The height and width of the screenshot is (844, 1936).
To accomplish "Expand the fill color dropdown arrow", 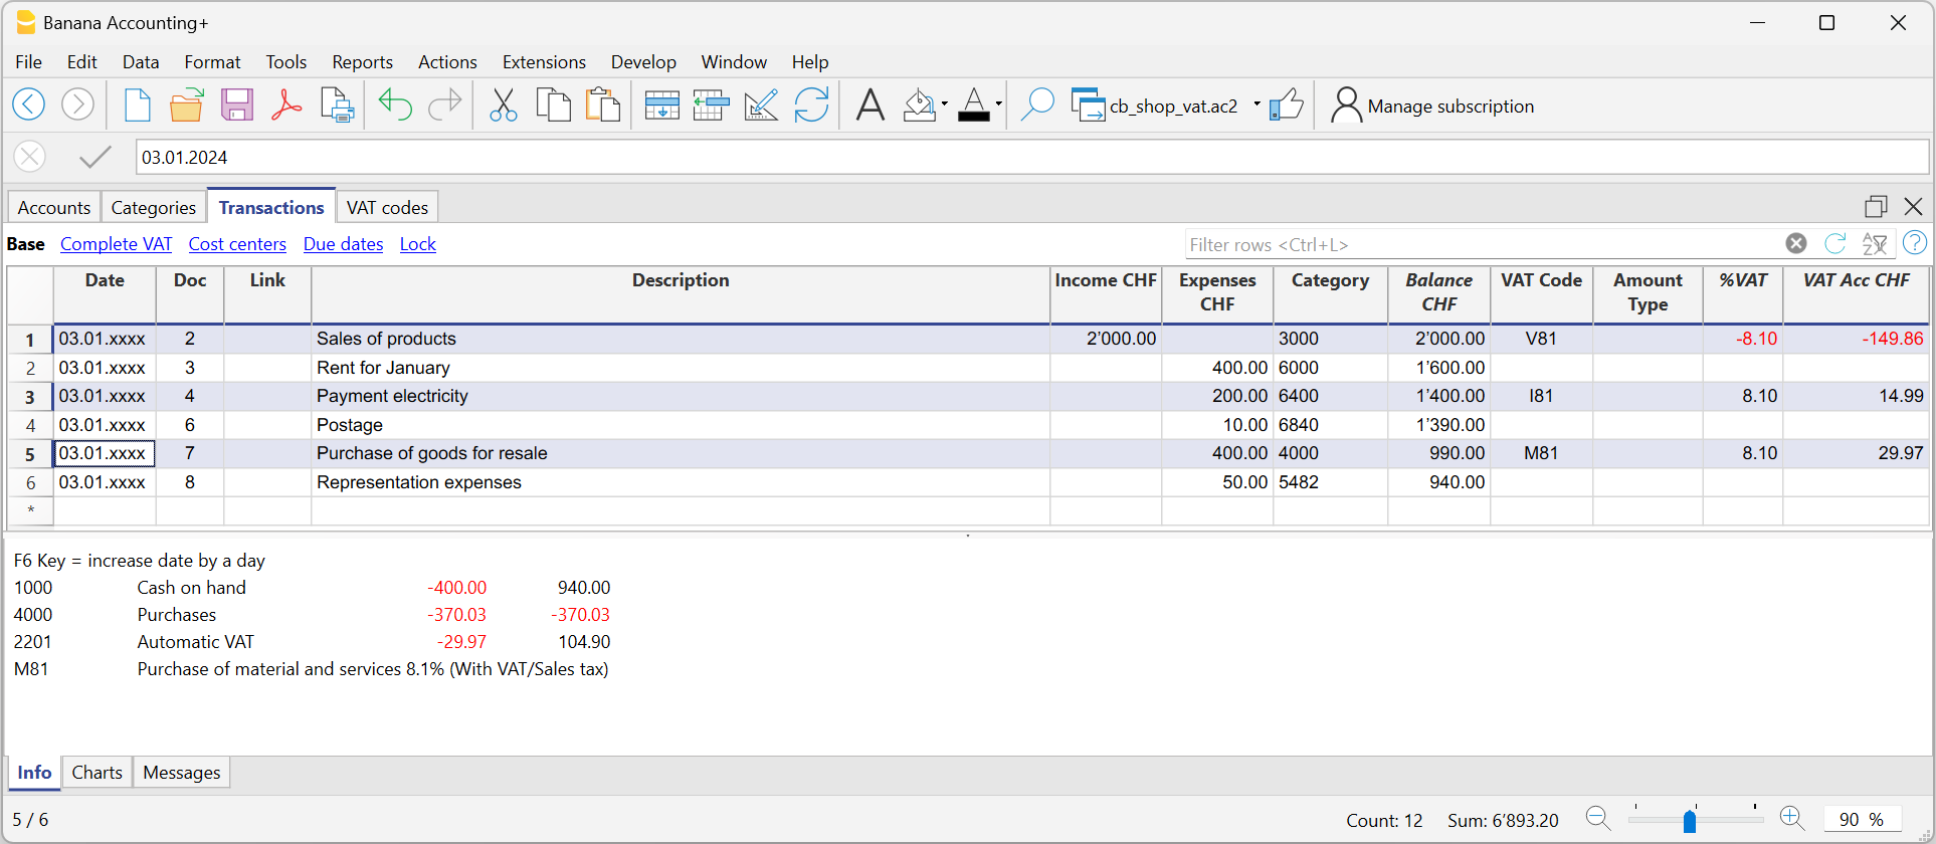I will (x=944, y=104).
